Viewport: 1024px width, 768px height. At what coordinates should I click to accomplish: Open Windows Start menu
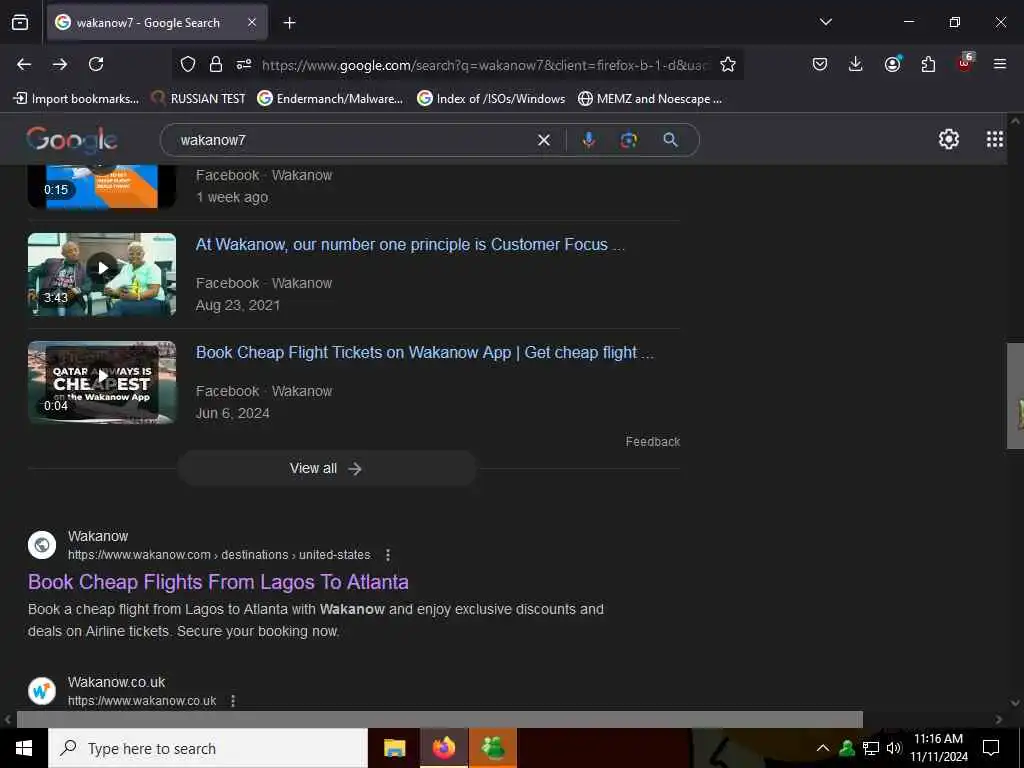pyautogui.click(x=24, y=748)
